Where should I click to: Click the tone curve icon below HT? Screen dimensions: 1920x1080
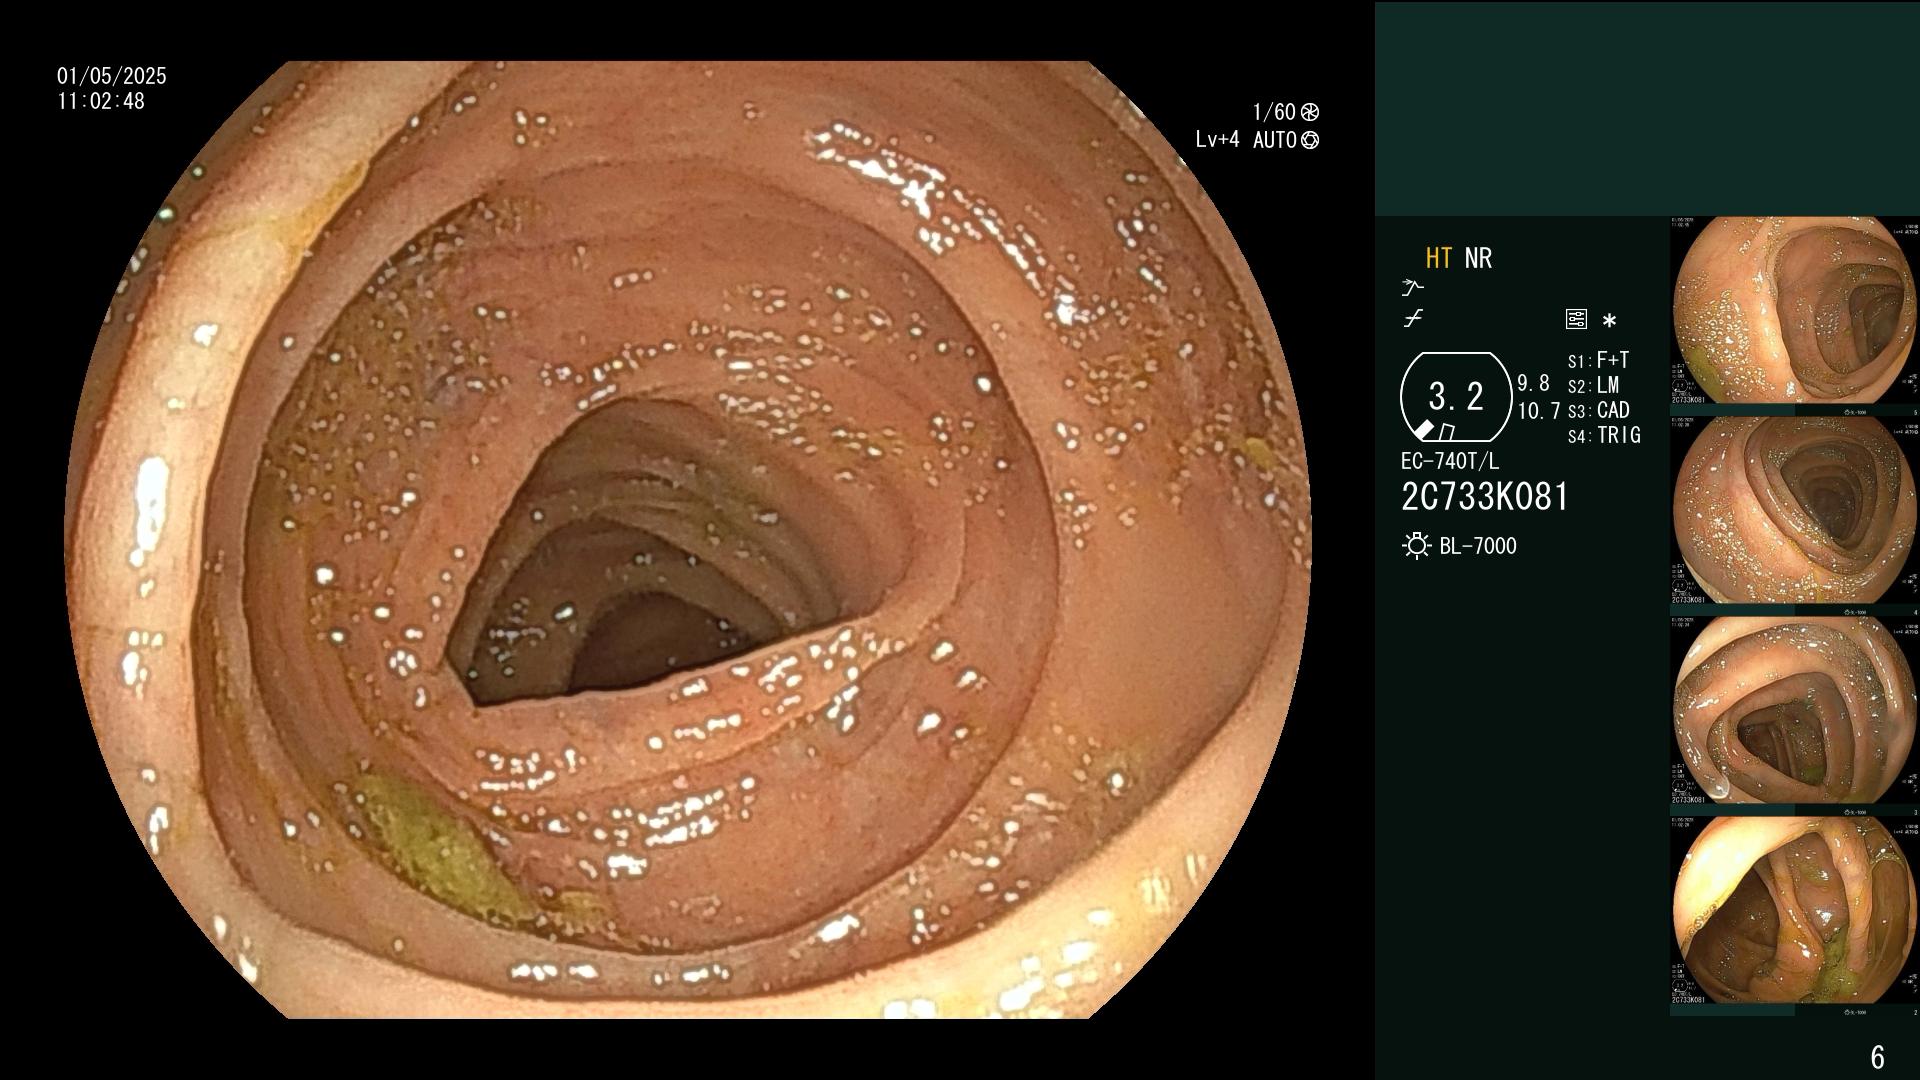[x=1412, y=319]
